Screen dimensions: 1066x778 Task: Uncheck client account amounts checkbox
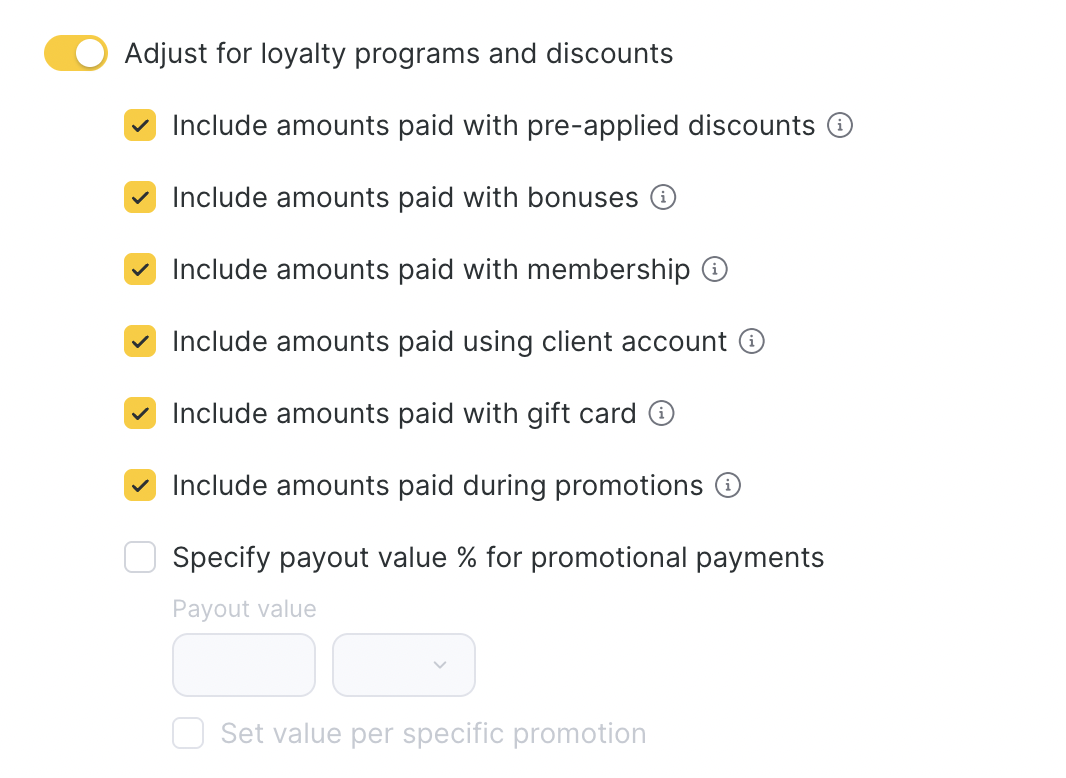(140, 342)
